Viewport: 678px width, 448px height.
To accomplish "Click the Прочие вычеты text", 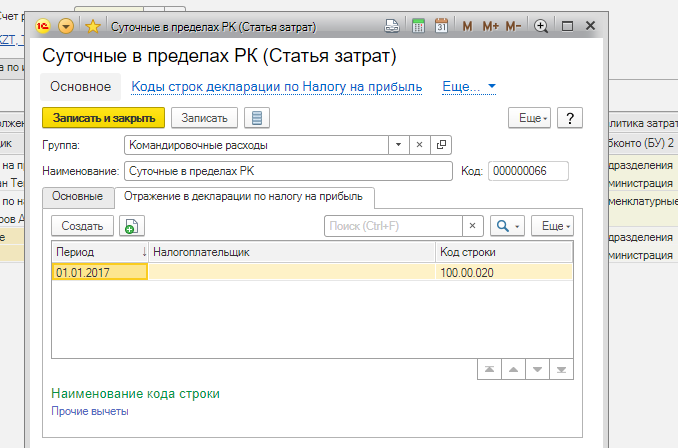I will 90,411.
